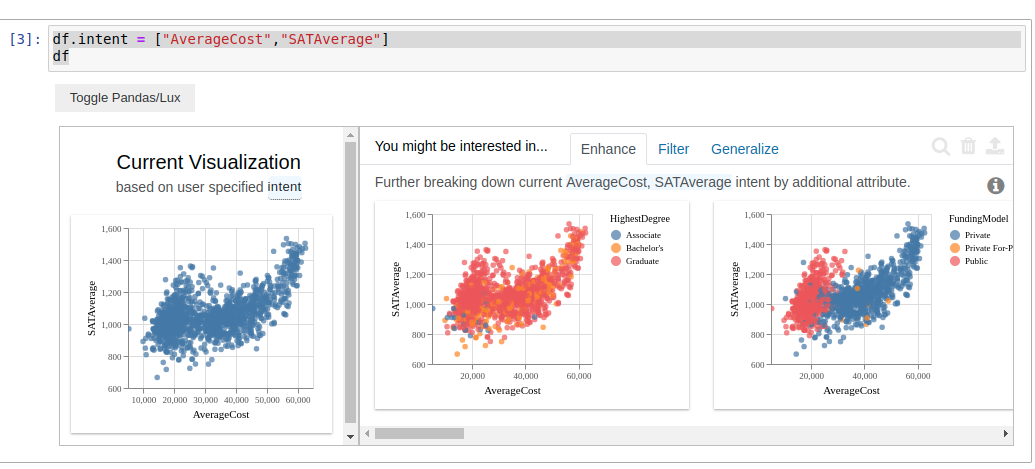Switch to the Enhance tab

click(x=608, y=149)
